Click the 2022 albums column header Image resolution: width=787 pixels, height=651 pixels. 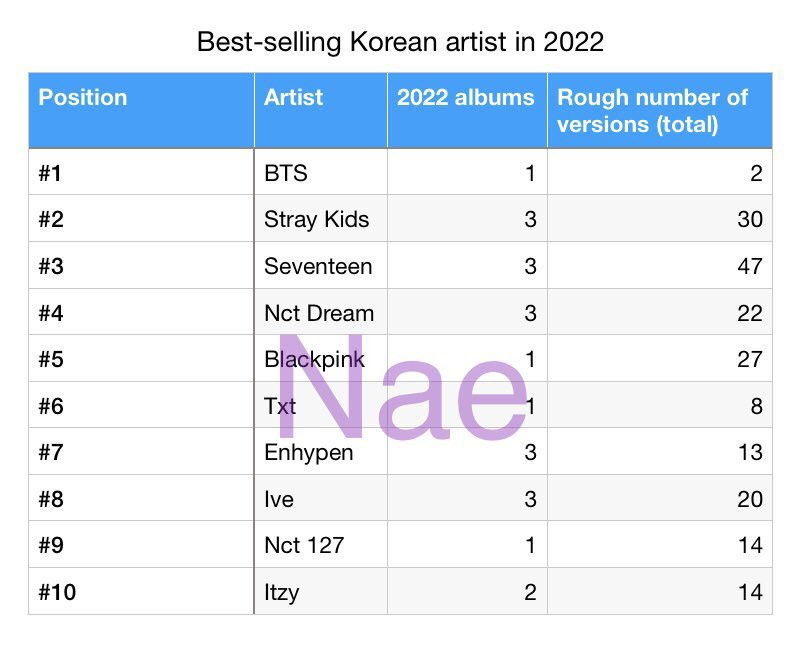[467, 110]
